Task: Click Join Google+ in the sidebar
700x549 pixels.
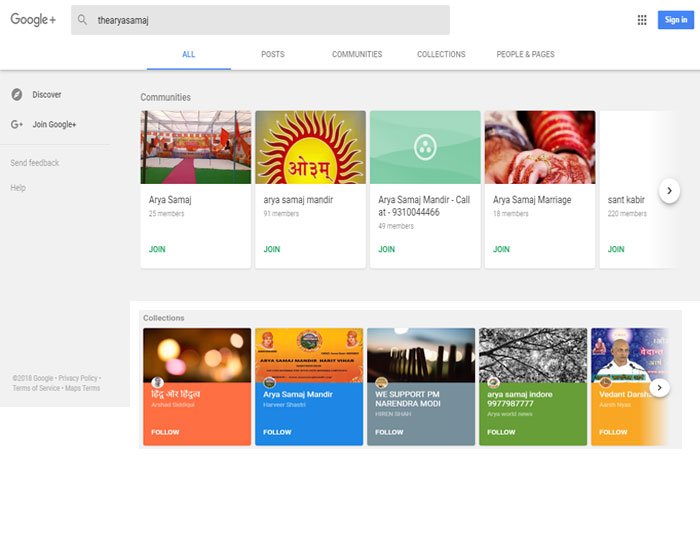Action: pyautogui.click(x=54, y=125)
